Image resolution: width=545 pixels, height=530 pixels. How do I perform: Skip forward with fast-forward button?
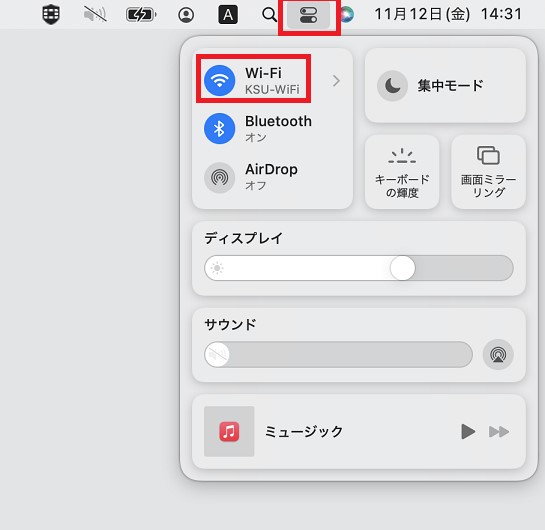pos(499,432)
